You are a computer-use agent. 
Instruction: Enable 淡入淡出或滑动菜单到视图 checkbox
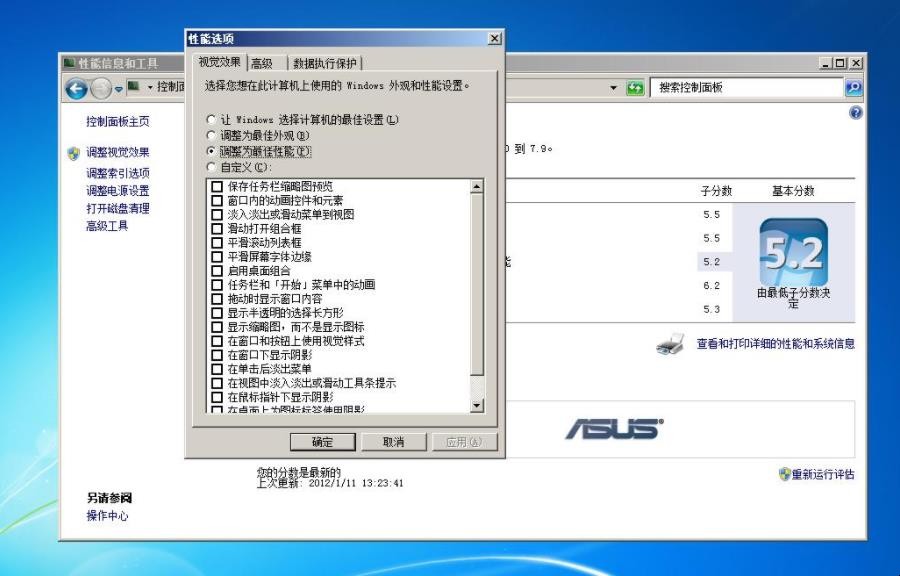pyautogui.click(x=217, y=215)
